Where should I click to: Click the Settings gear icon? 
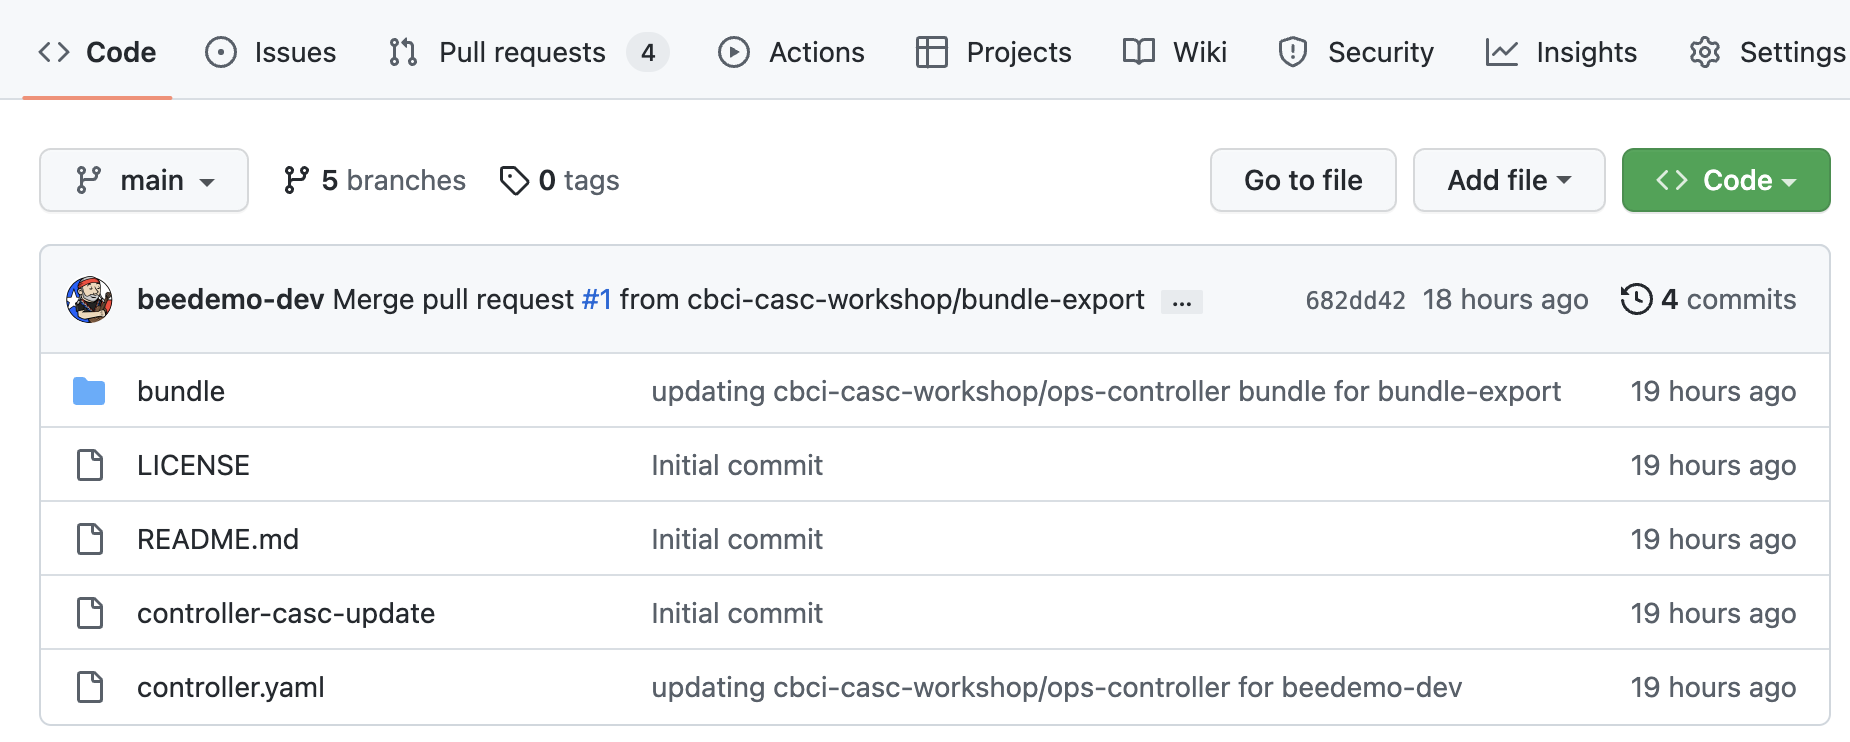point(1704,52)
